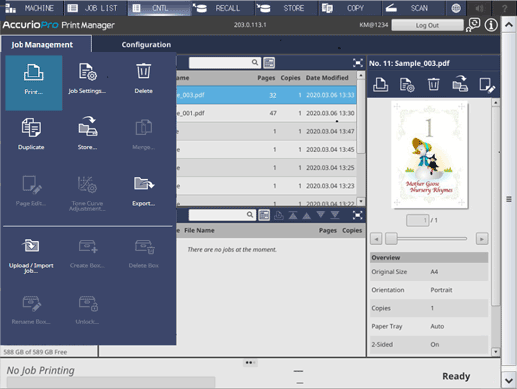Click the next page arrow in preview
Screen dimensions: 517x389
click(482, 239)
